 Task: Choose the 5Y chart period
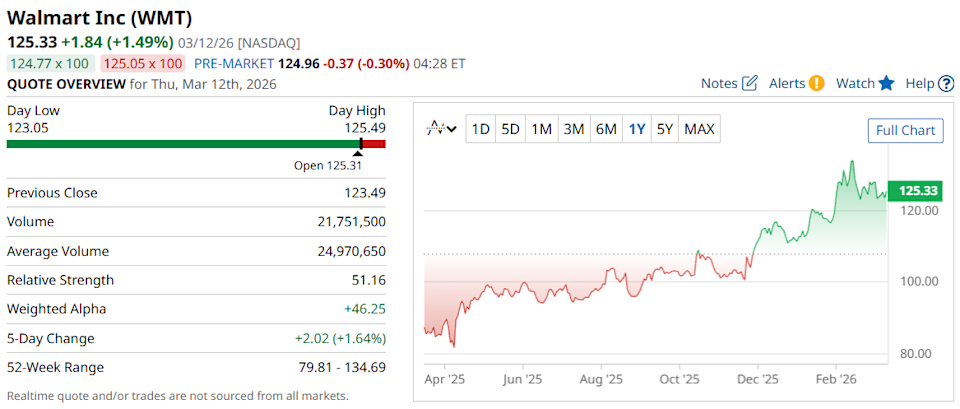tap(664, 128)
